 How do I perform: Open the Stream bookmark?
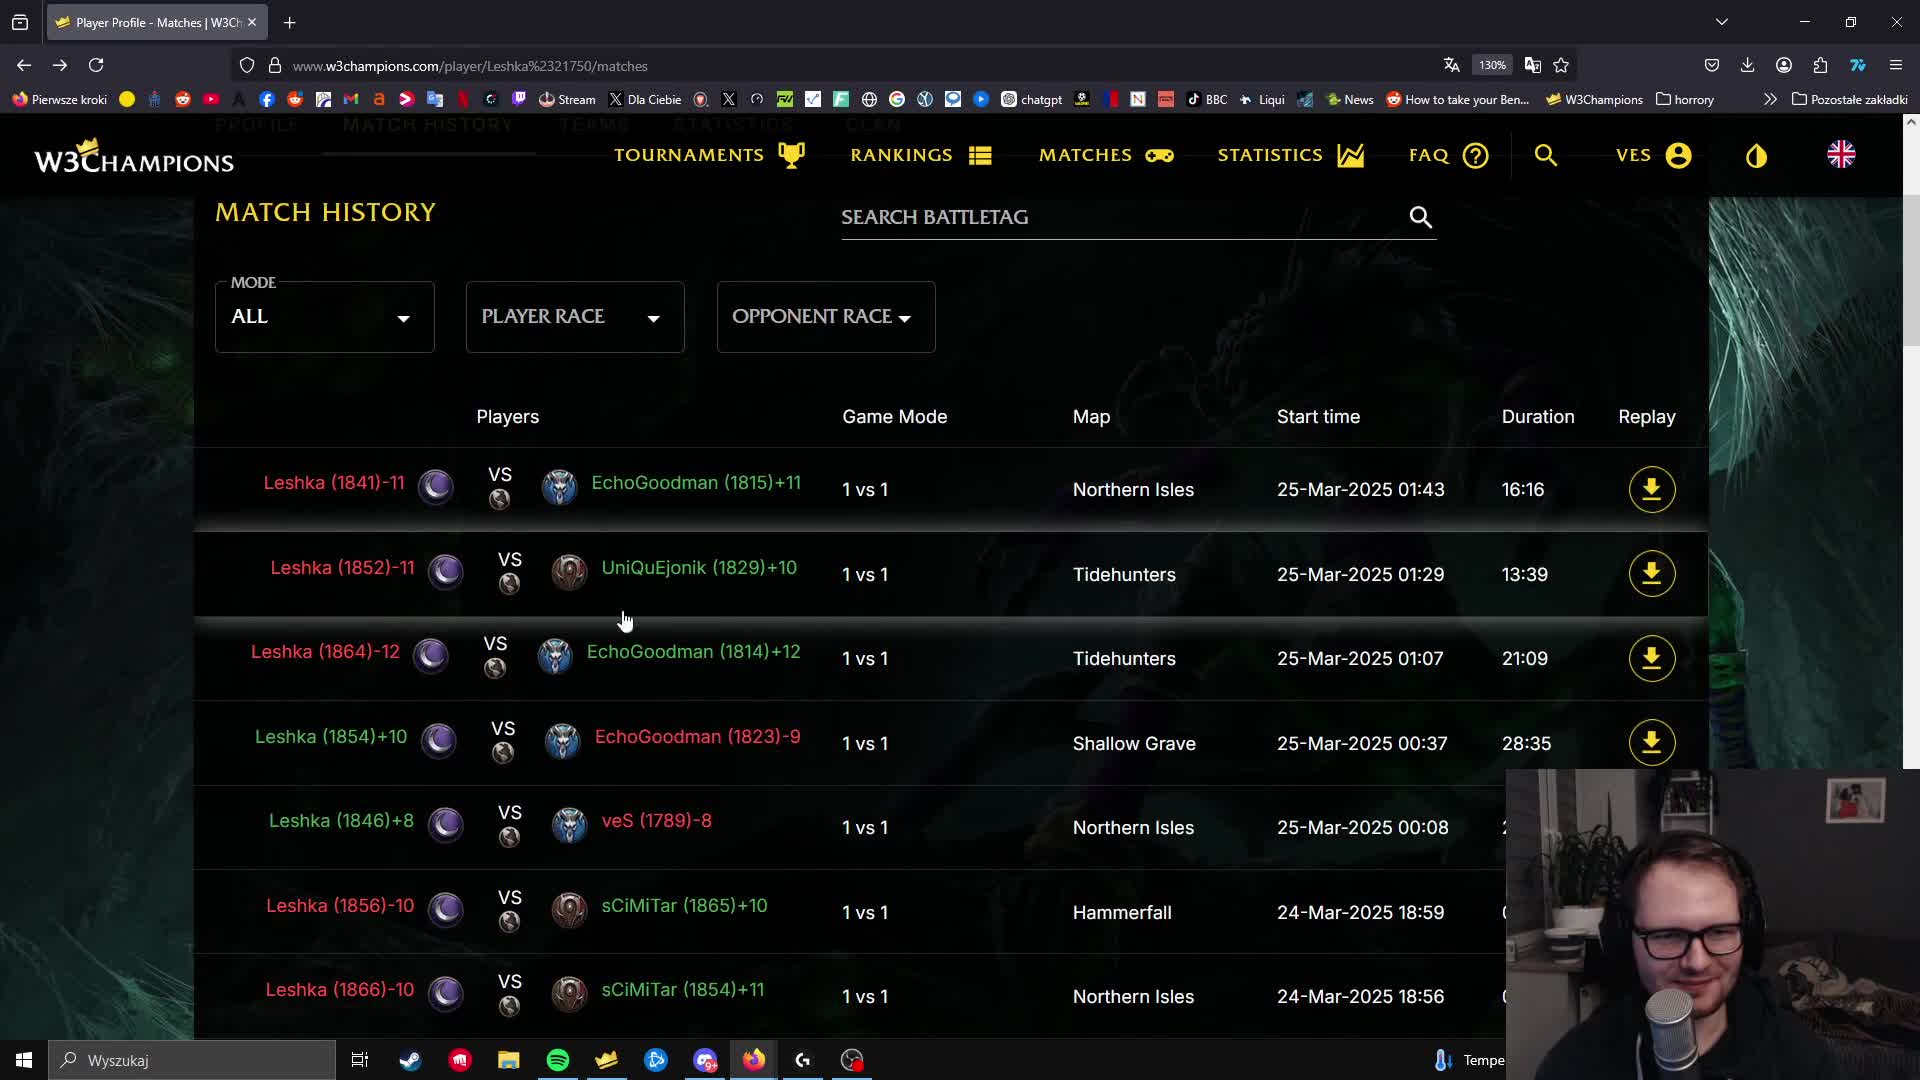click(x=567, y=99)
